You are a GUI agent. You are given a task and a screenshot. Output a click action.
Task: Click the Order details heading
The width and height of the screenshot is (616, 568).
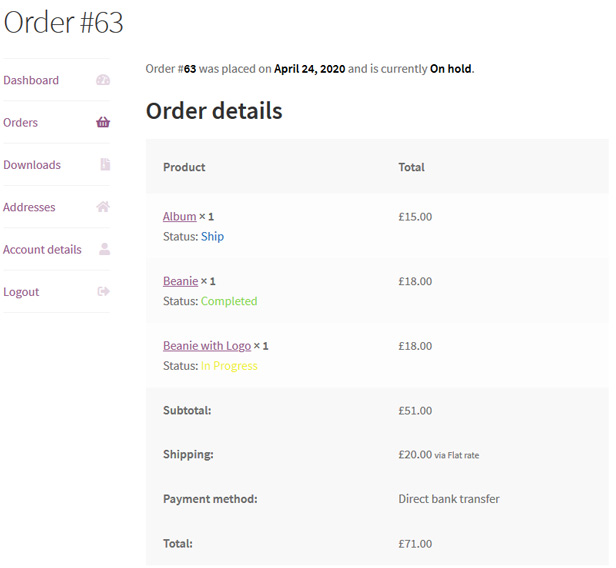214,111
